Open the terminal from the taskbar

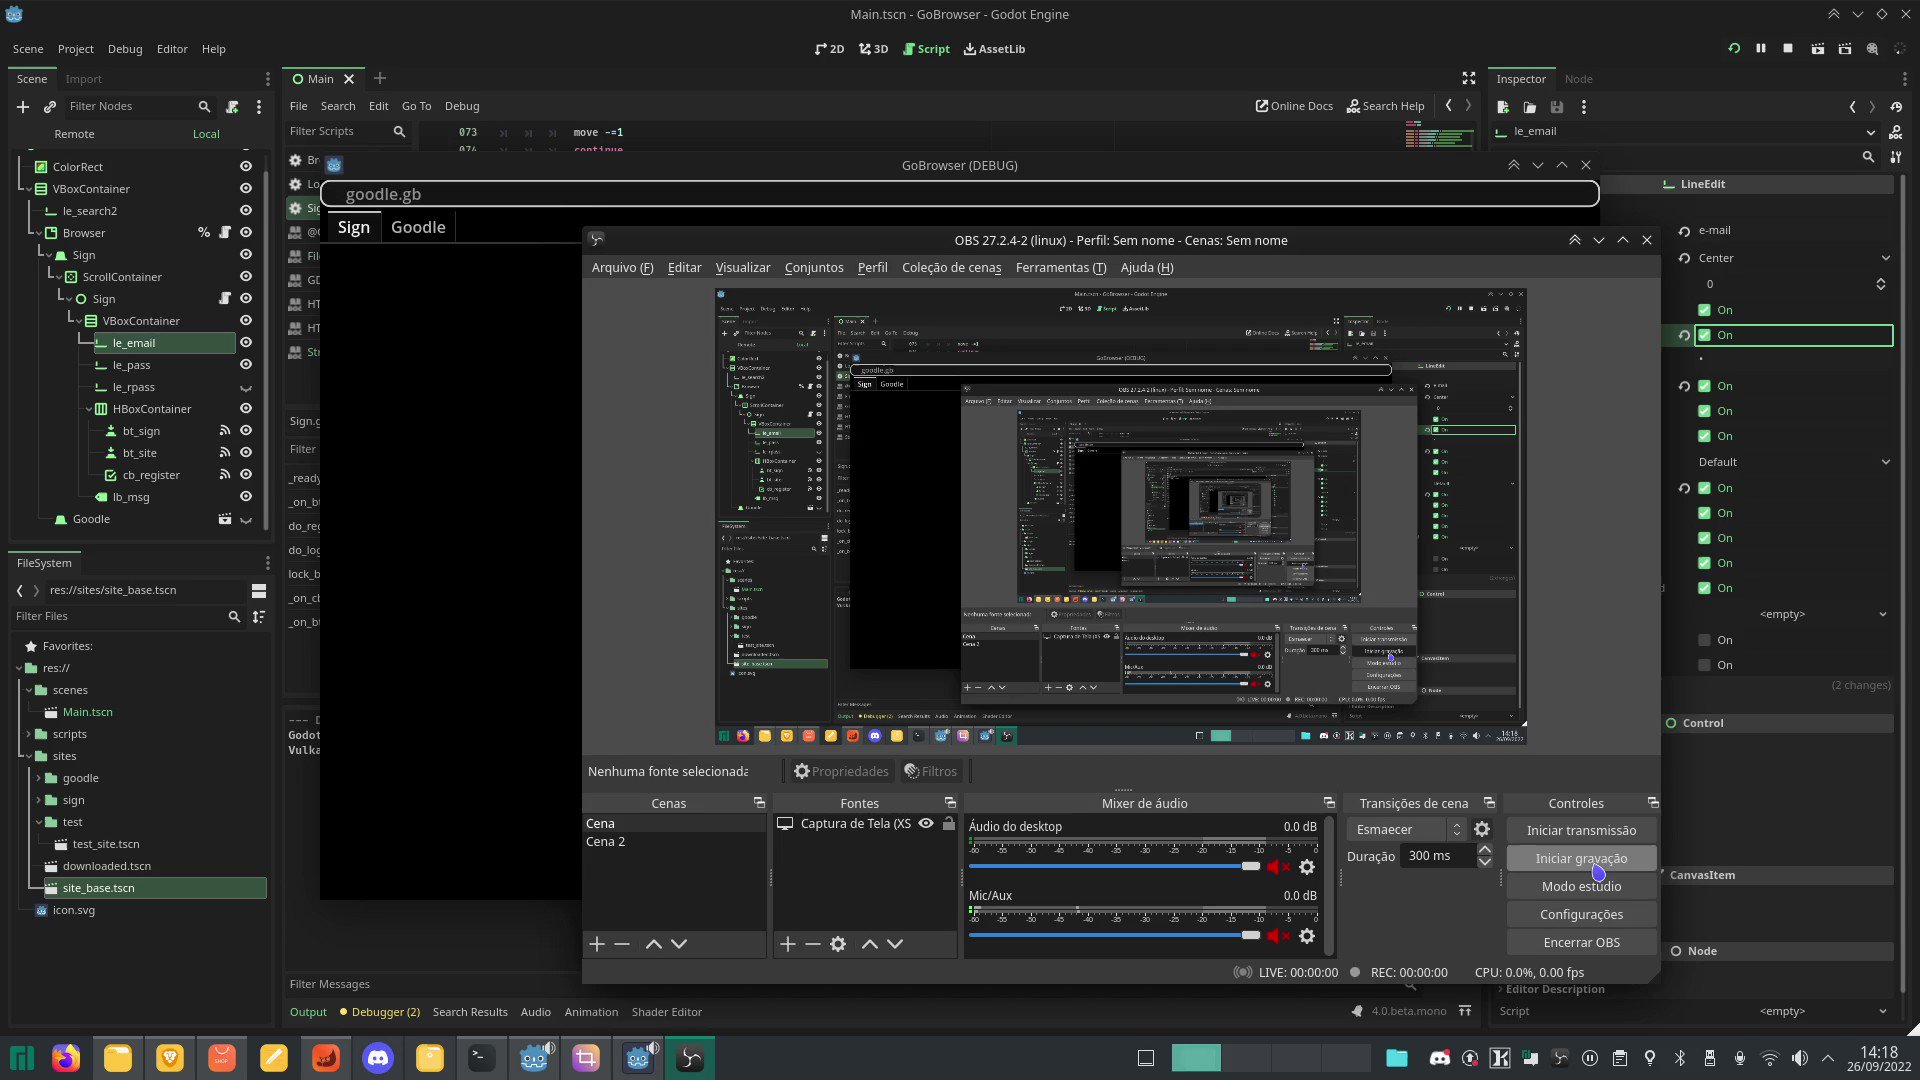pos(482,1058)
